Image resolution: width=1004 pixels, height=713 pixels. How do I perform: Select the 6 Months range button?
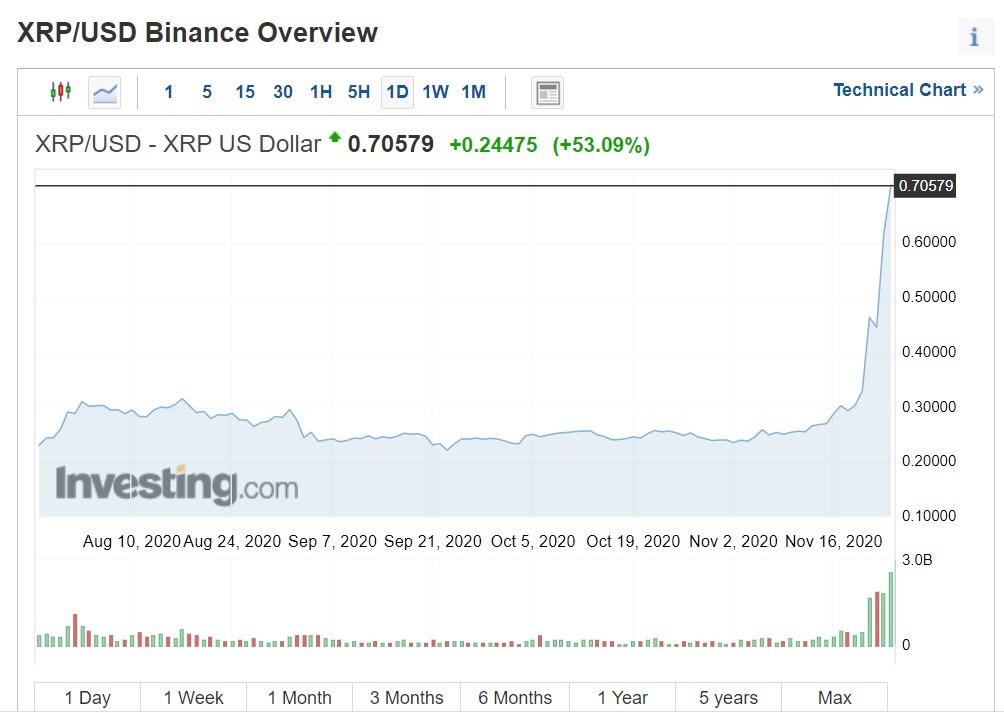[514, 697]
